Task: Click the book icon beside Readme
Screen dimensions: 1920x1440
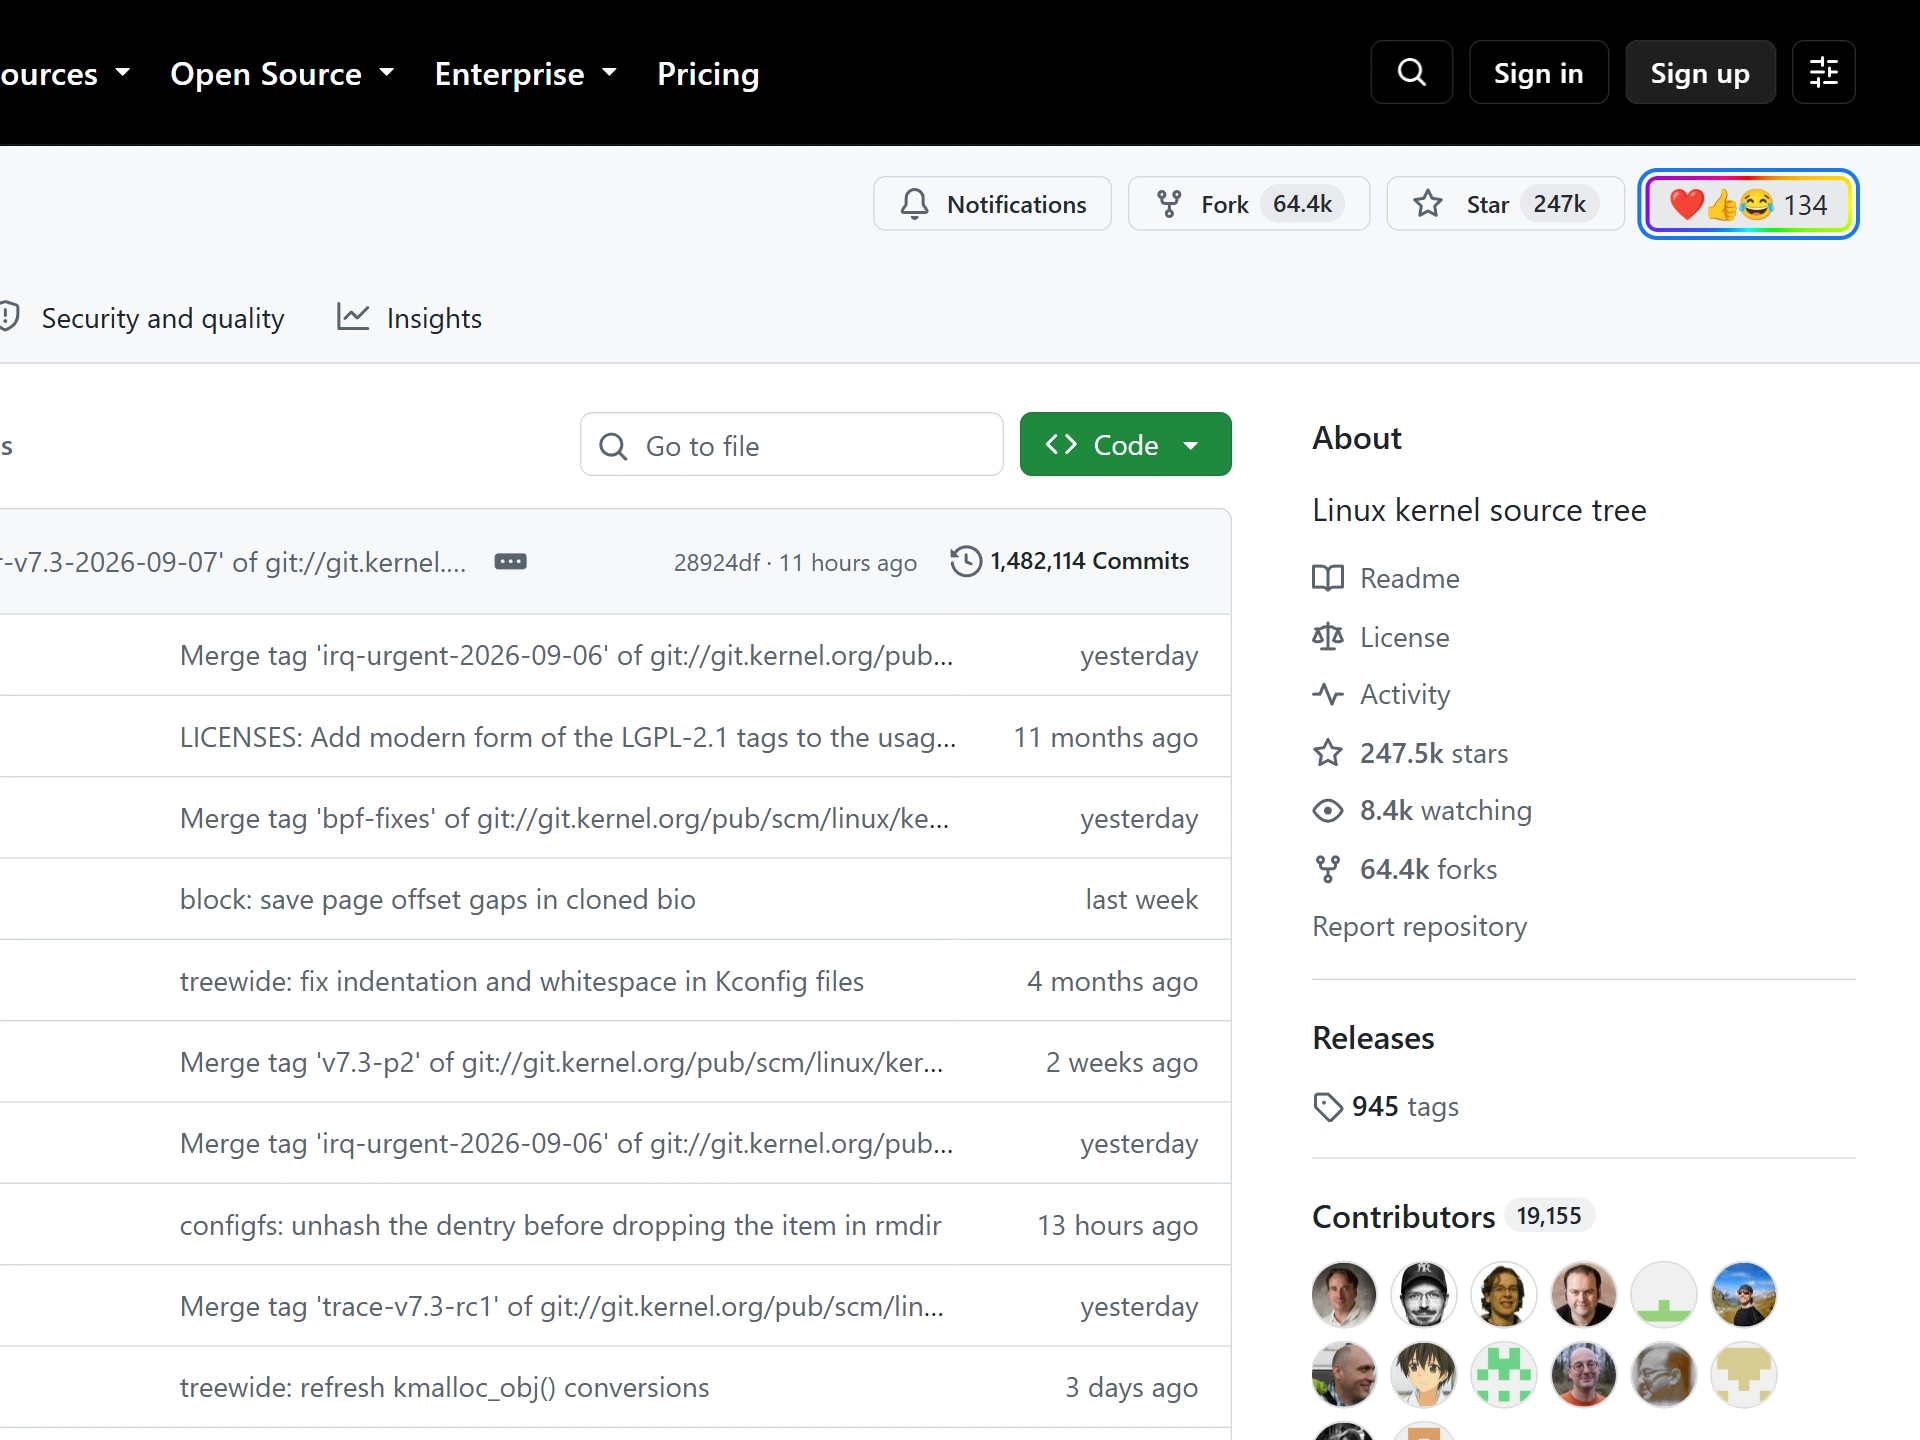Action: tap(1327, 578)
